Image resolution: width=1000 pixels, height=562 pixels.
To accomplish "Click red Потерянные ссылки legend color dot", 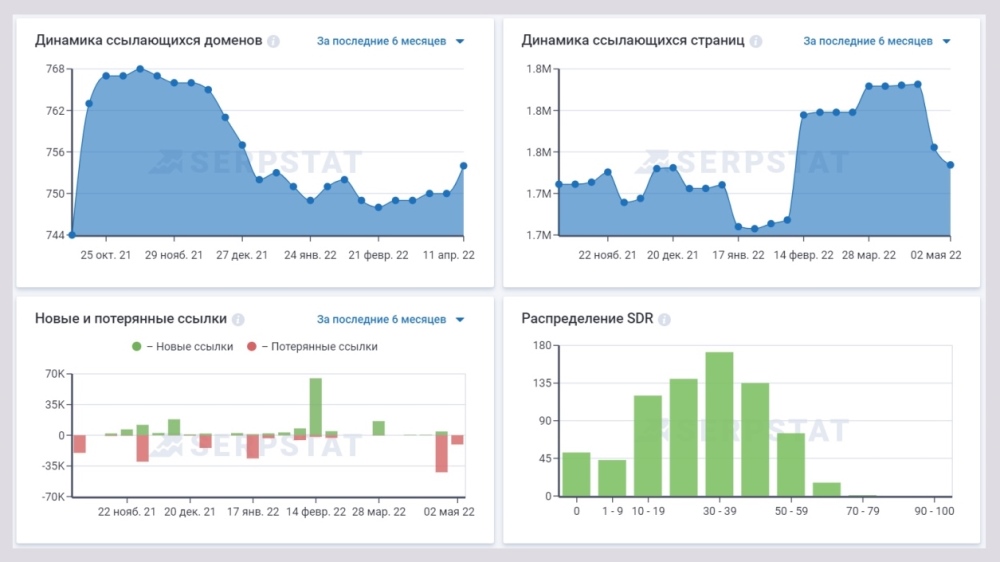I will 252,347.
